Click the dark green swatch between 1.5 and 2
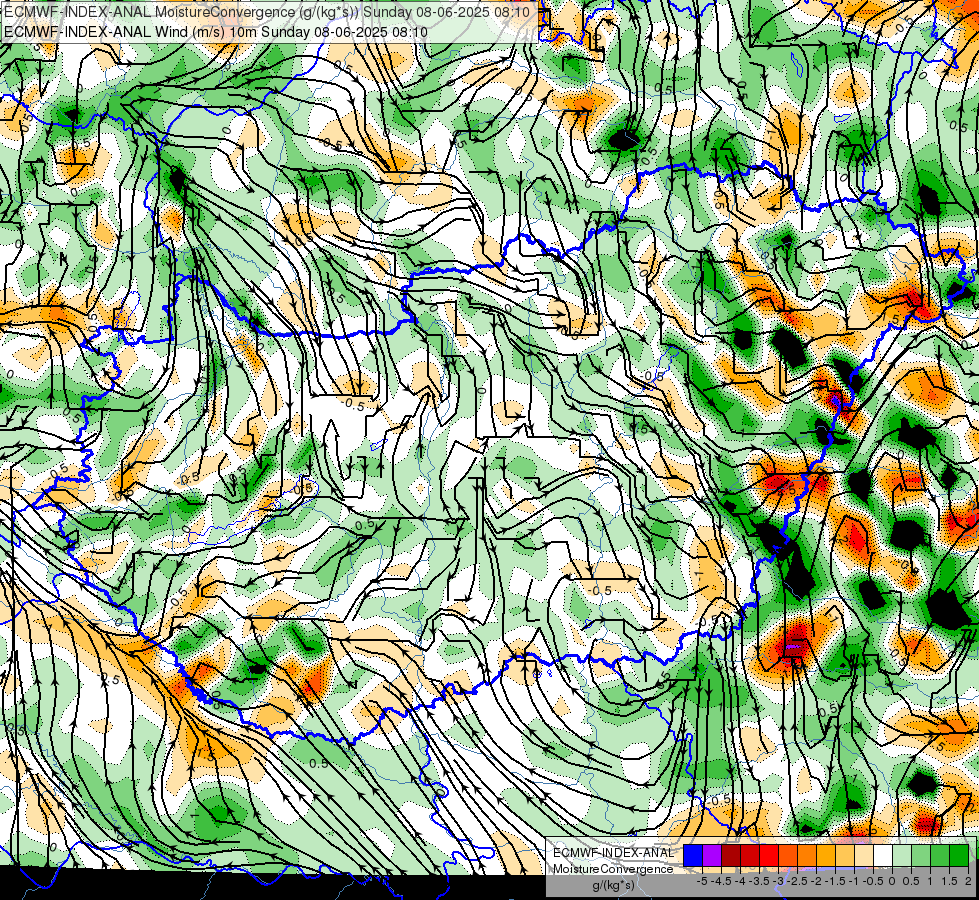979x900 pixels. point(959,856)
